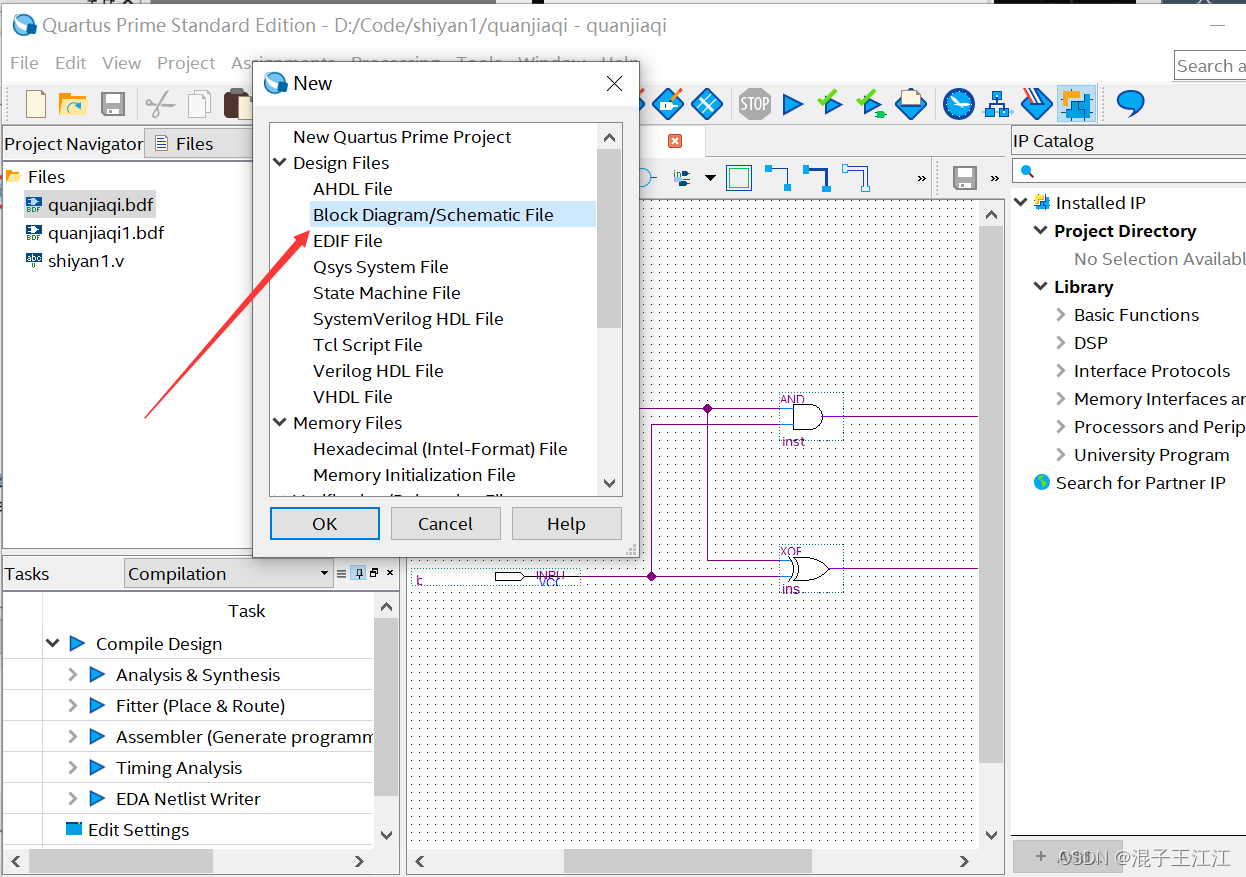1246x877 pixels.
Task: Open the Programmer toolbar icon
Action: [1037, 103]
